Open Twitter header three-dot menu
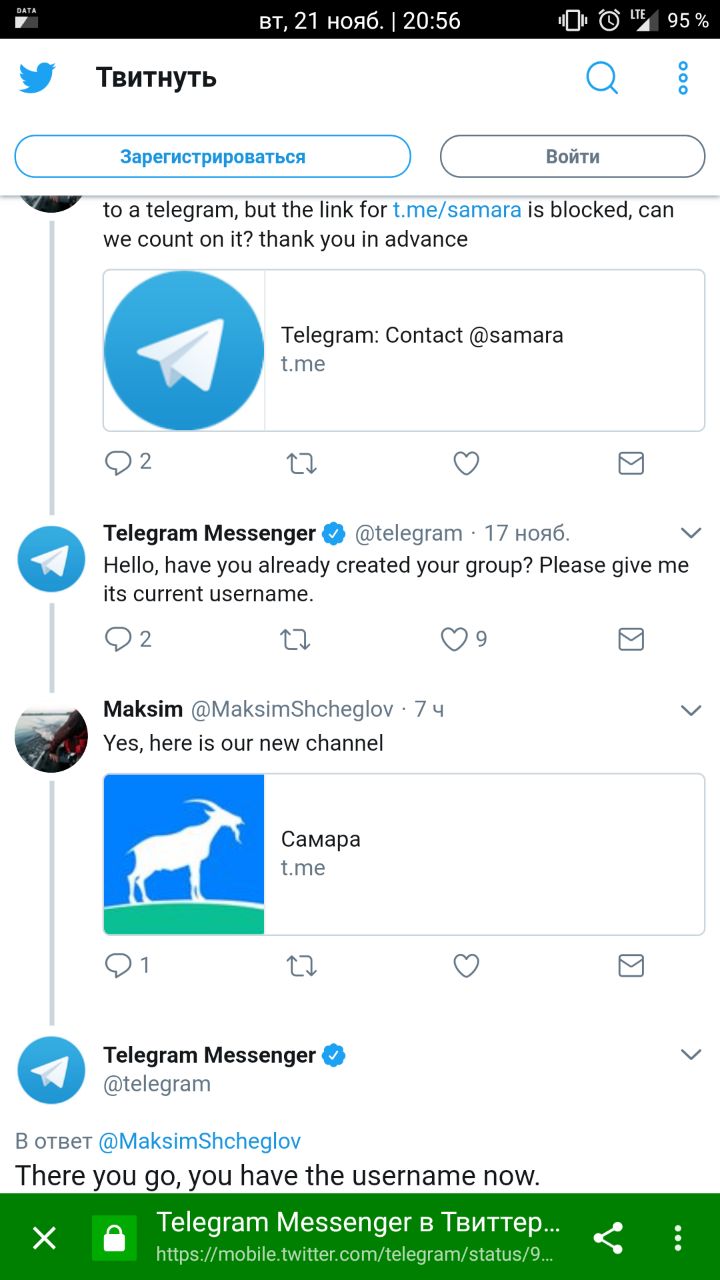 [683, 78]
